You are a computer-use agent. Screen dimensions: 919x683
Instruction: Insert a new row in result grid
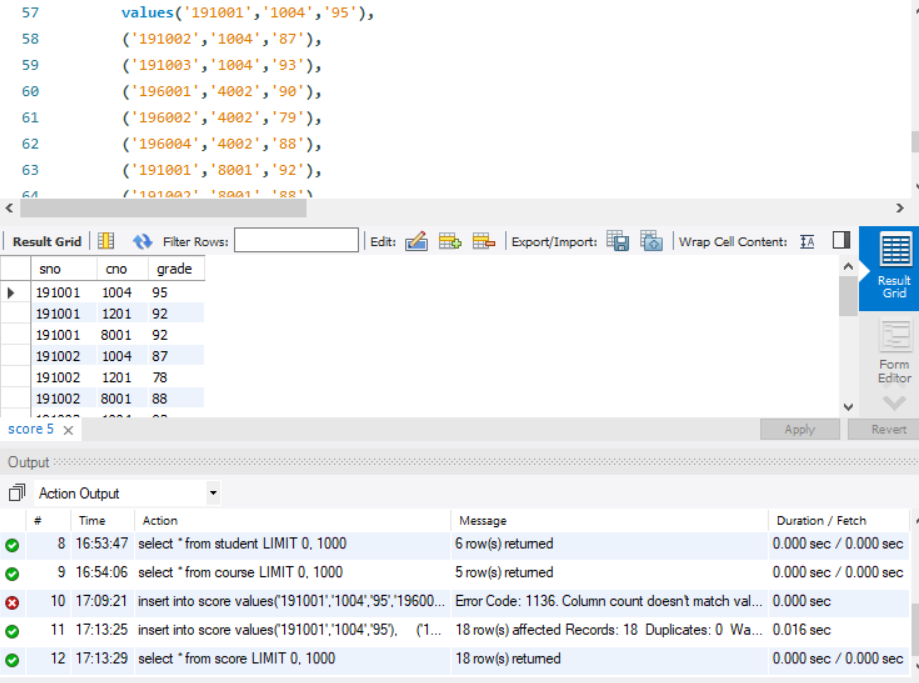(x=450, y=241)
